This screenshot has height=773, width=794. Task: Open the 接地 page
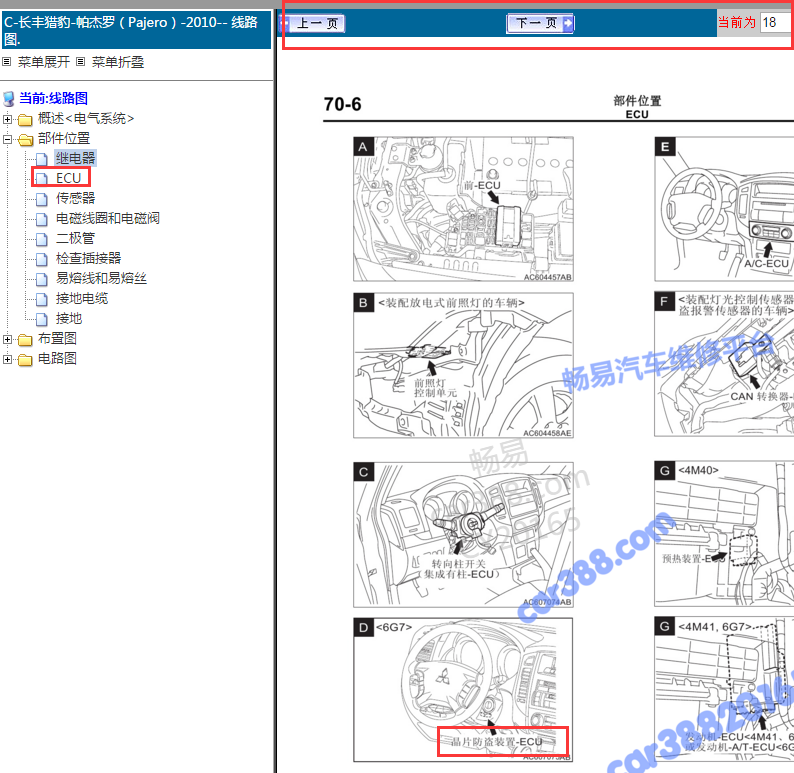pos(69,318)
